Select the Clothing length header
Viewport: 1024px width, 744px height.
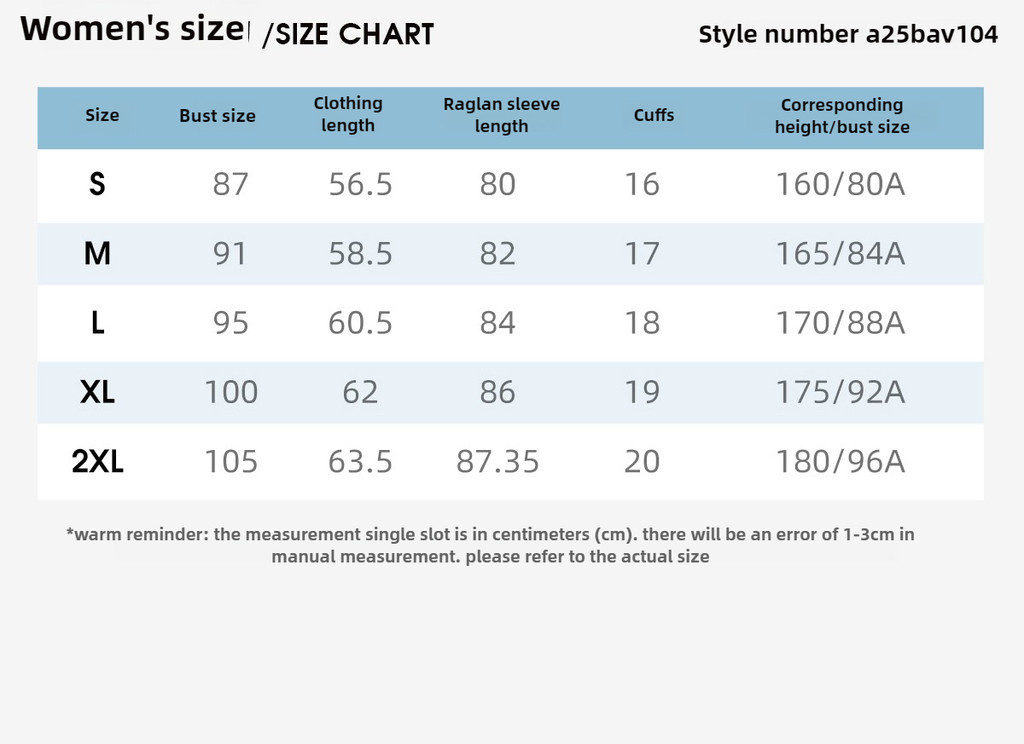348,114
